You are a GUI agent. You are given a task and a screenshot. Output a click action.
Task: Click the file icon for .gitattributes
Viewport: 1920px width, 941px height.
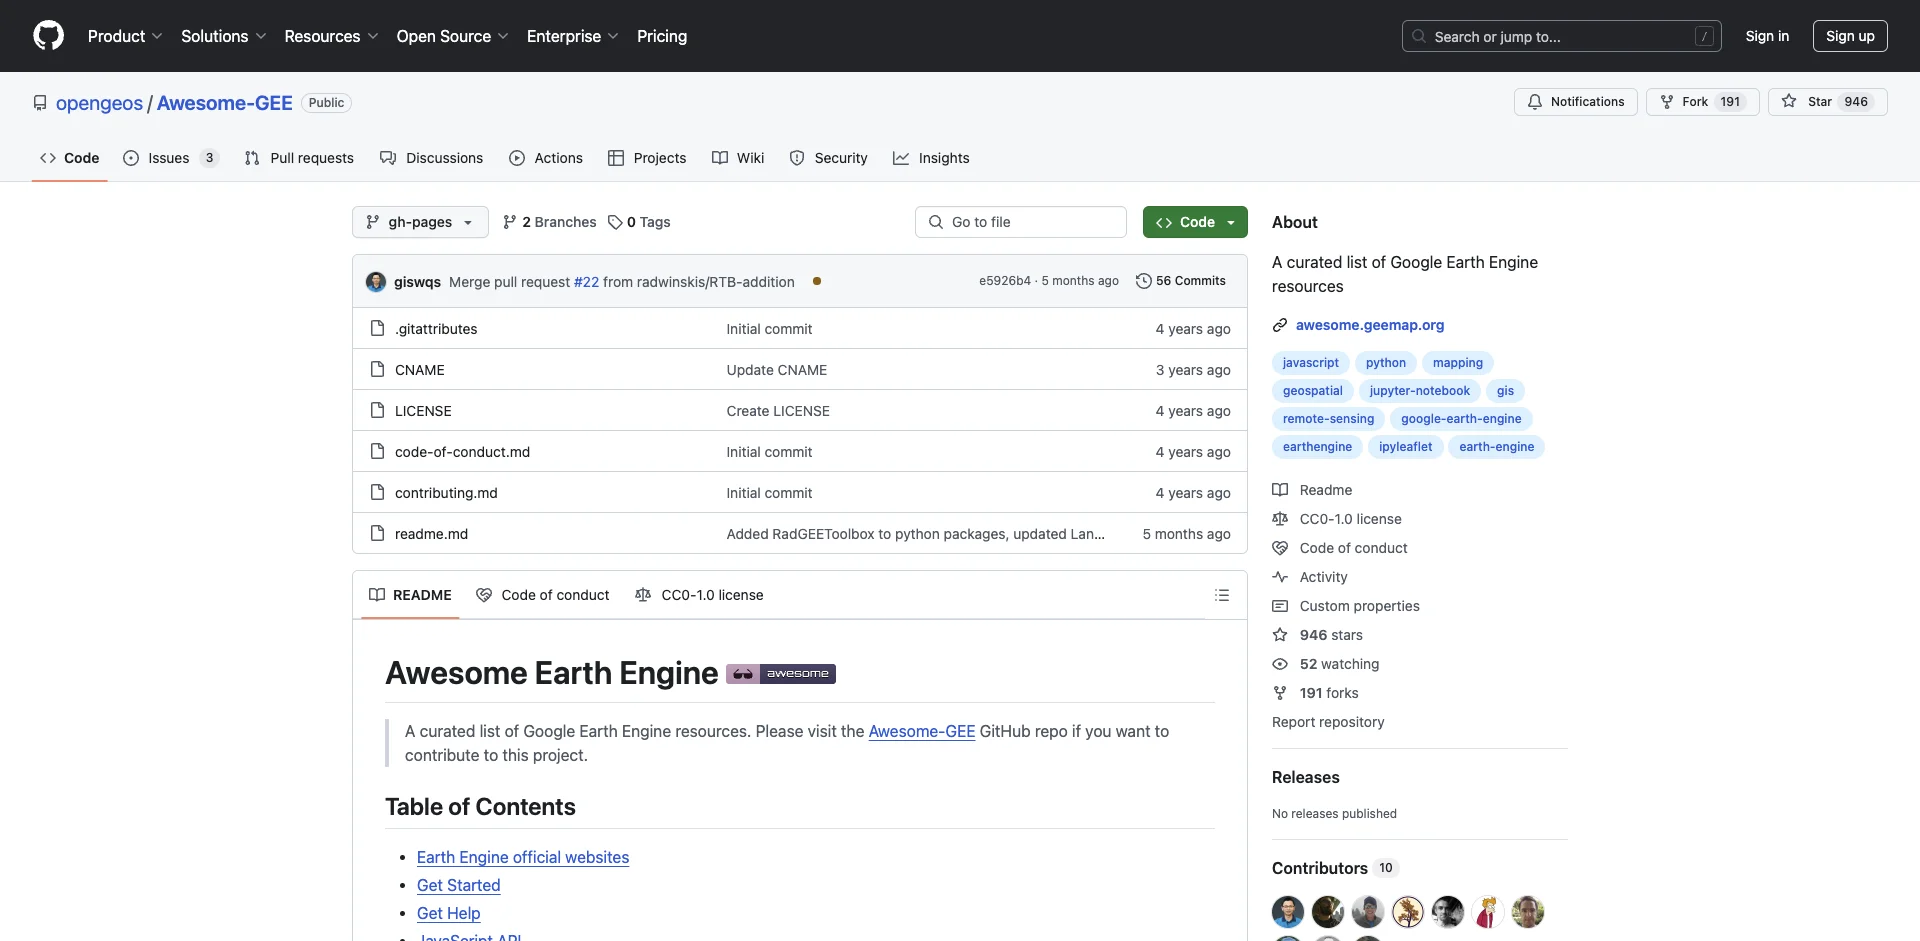pyautogui.click(x=377, y=328)
